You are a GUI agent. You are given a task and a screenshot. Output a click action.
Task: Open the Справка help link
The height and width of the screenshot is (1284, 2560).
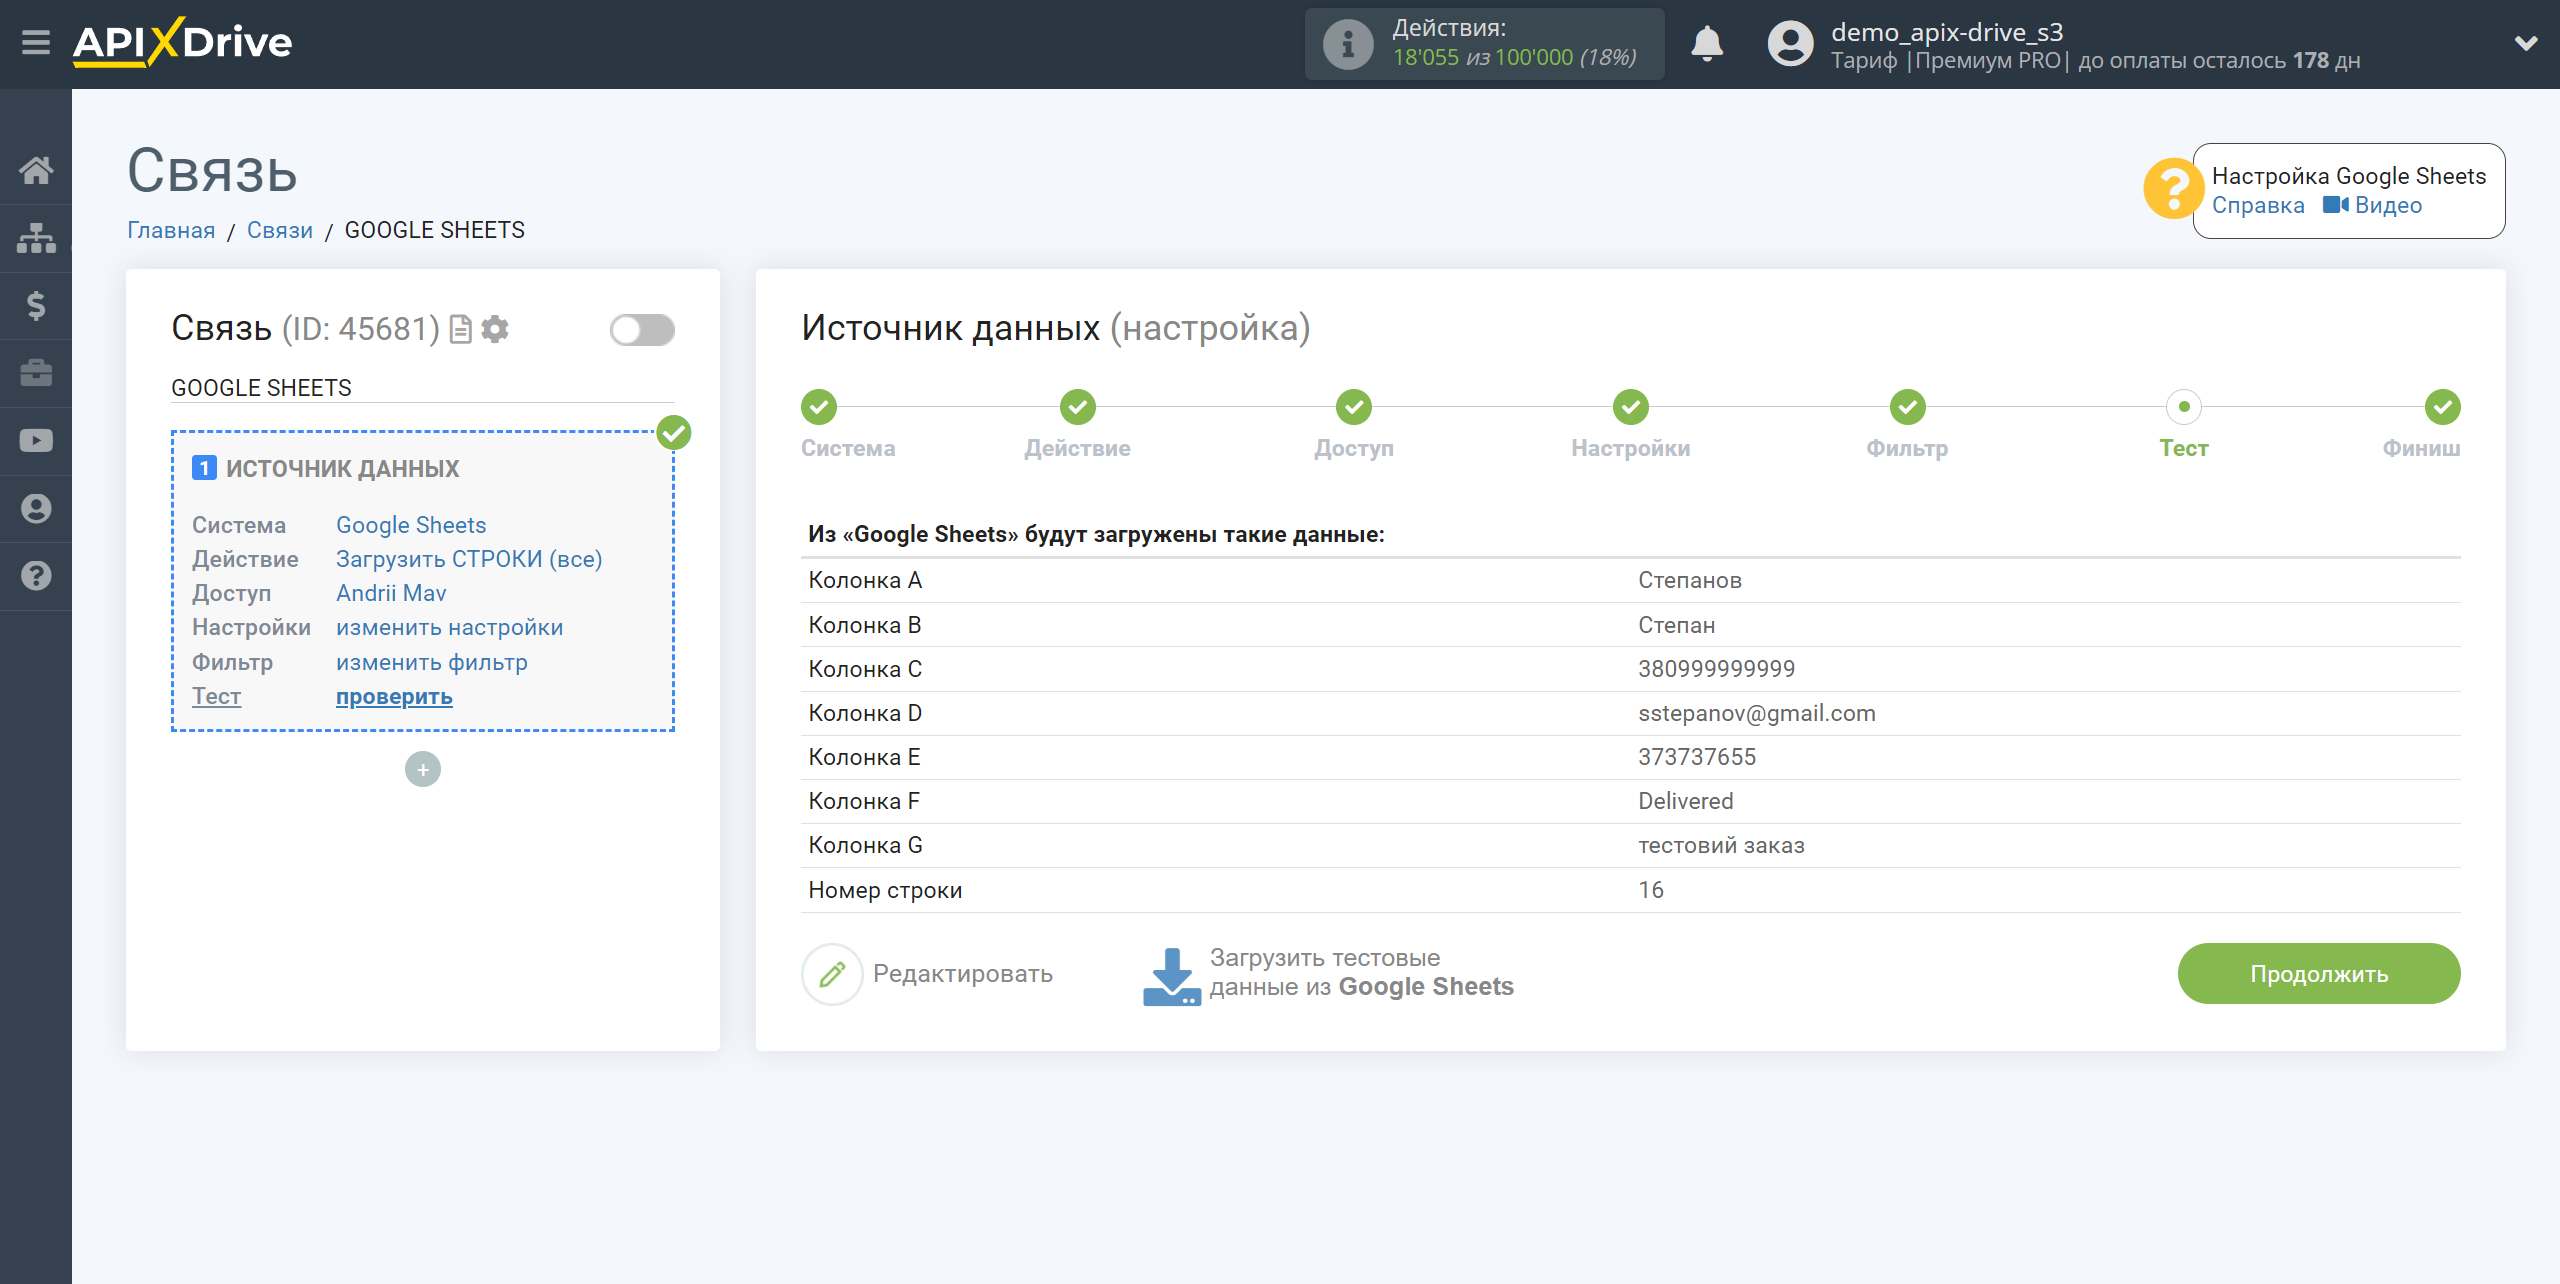pyautogui.click(x=2256, y=205)
